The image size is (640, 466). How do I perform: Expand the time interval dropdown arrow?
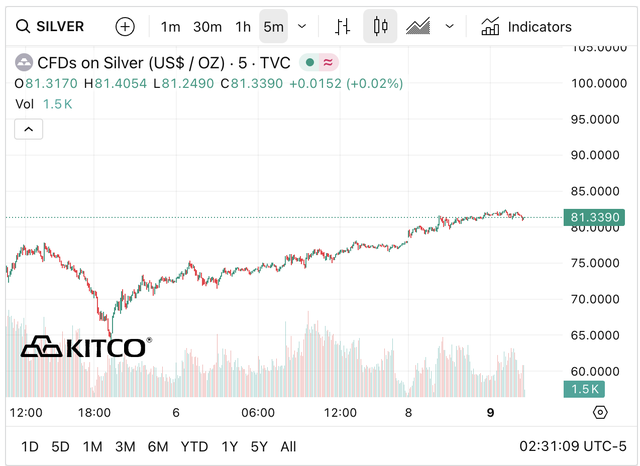point(302,27)
